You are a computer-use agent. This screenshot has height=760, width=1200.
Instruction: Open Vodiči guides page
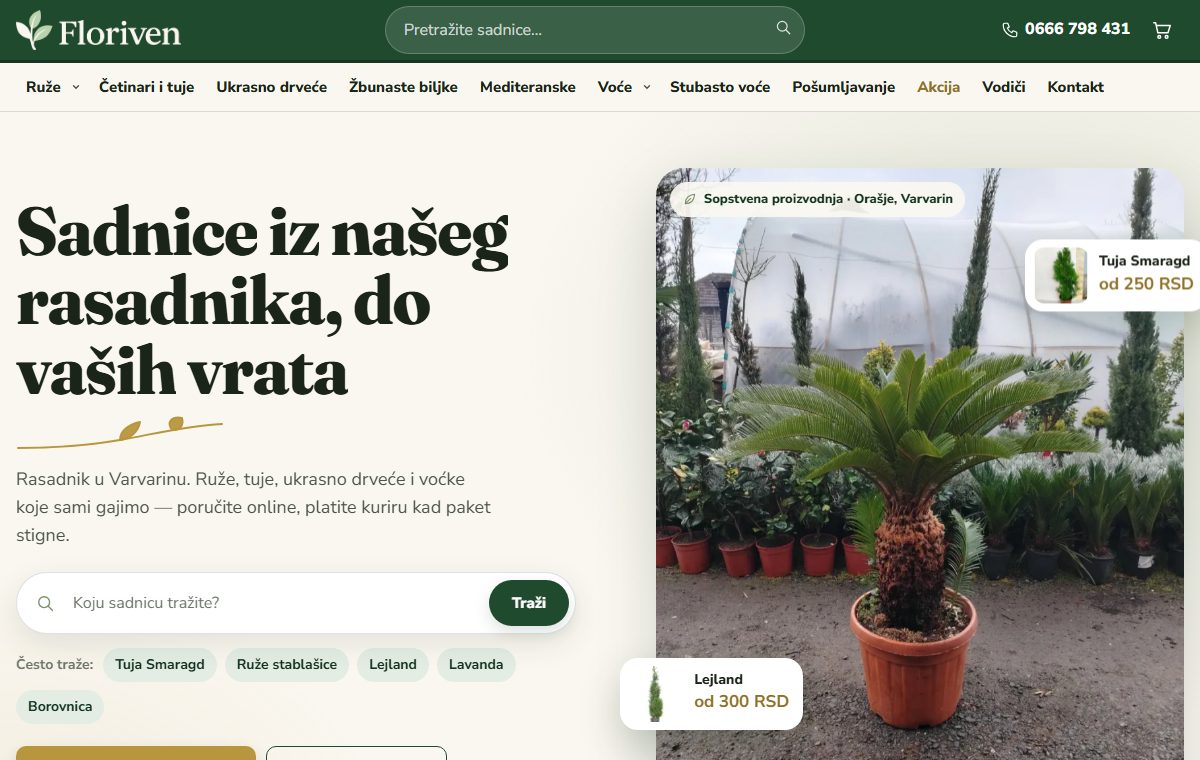1004,87
